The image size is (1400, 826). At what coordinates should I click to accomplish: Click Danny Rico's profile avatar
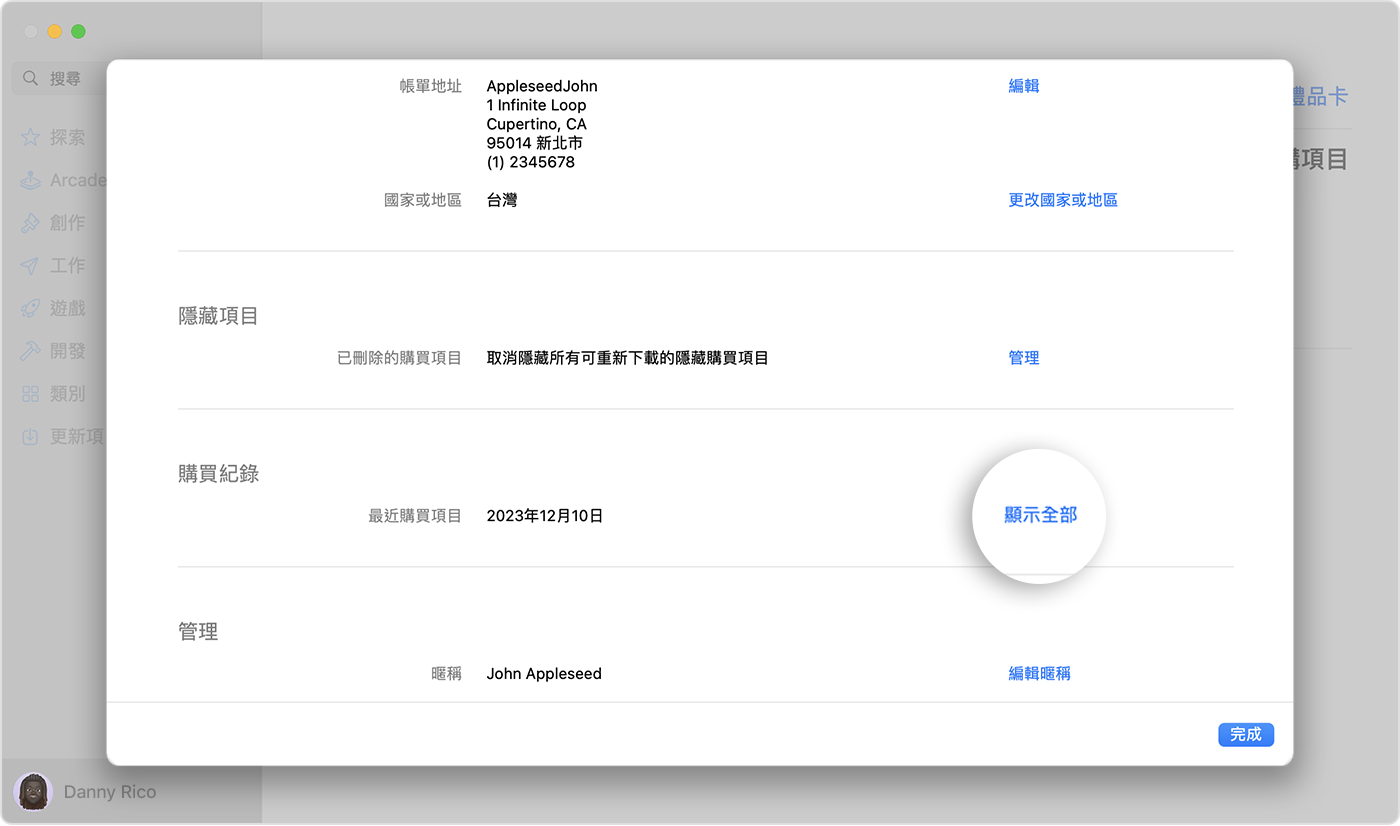pos(34,791)
